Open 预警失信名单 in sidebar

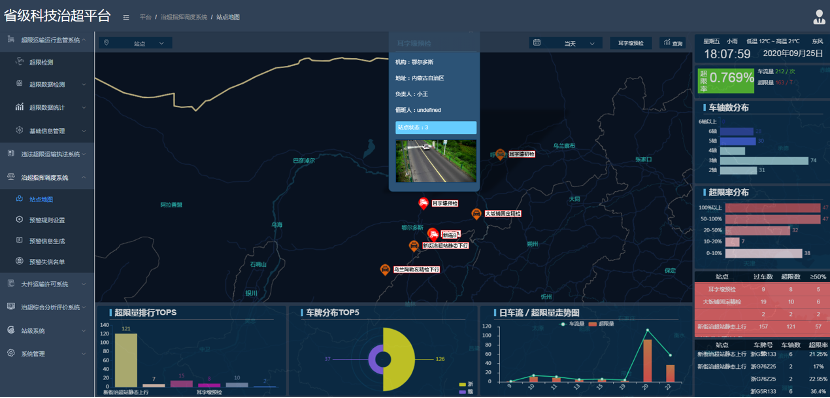pyautogui.click(x=47, y=261)
